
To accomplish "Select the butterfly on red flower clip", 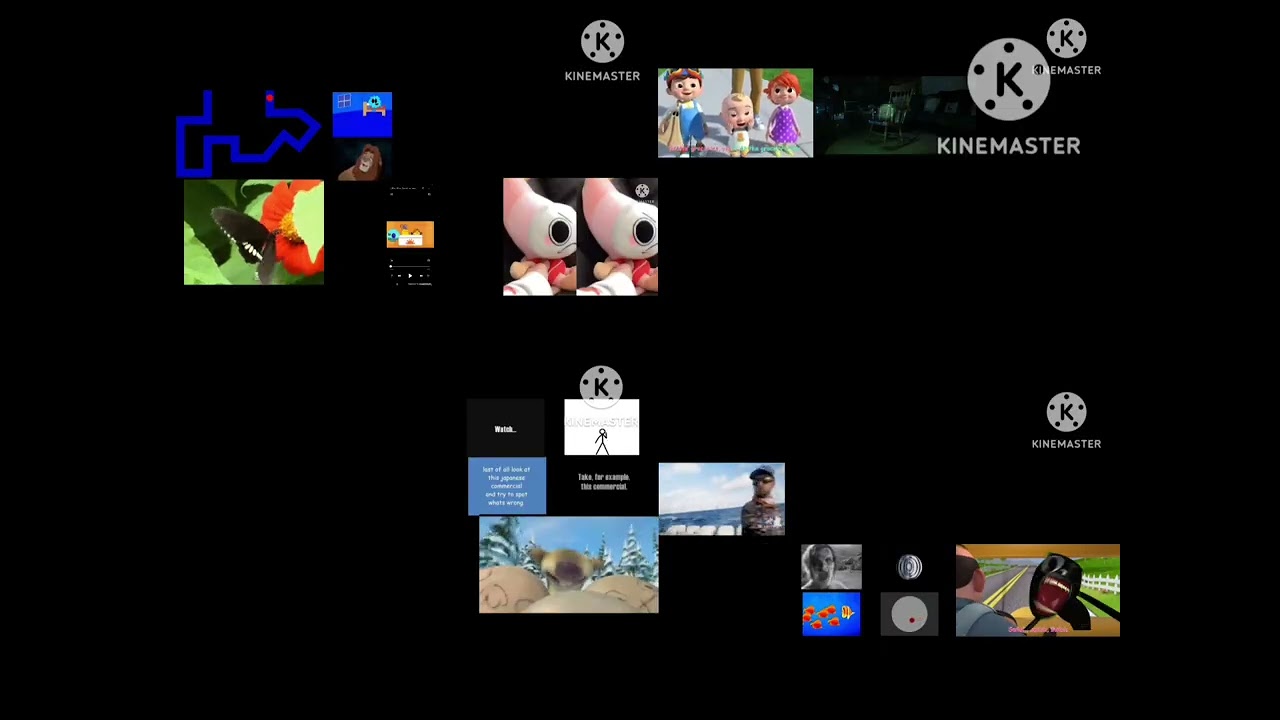I will tap(254, 232).
